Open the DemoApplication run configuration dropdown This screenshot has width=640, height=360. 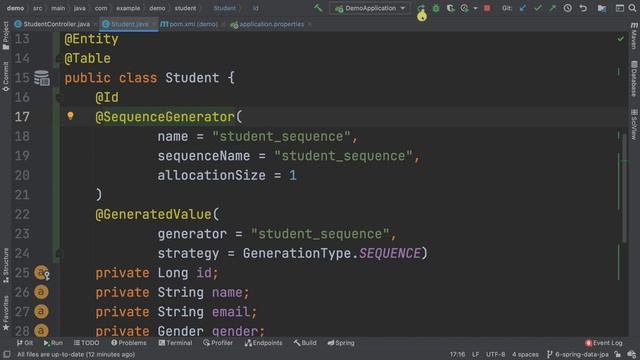pos(370,8)
